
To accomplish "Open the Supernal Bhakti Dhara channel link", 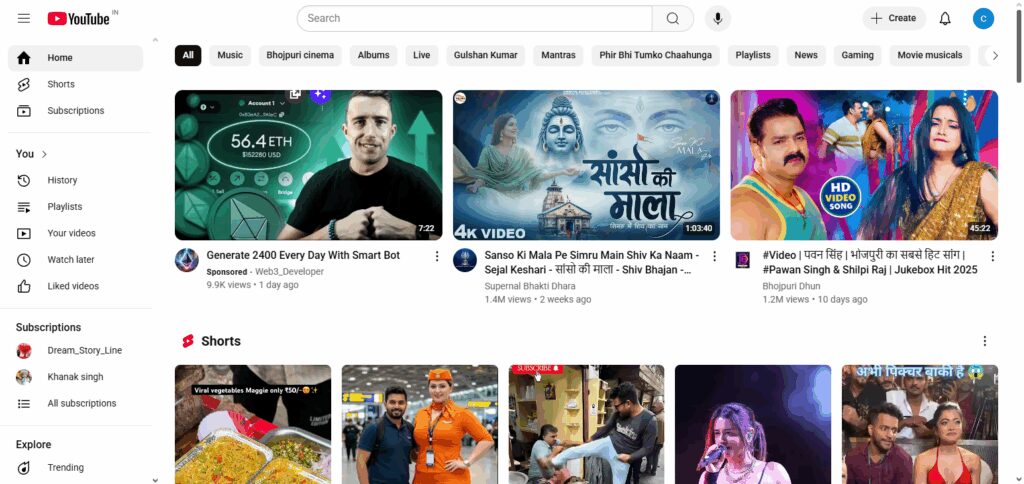I will [x=530, y=286].
